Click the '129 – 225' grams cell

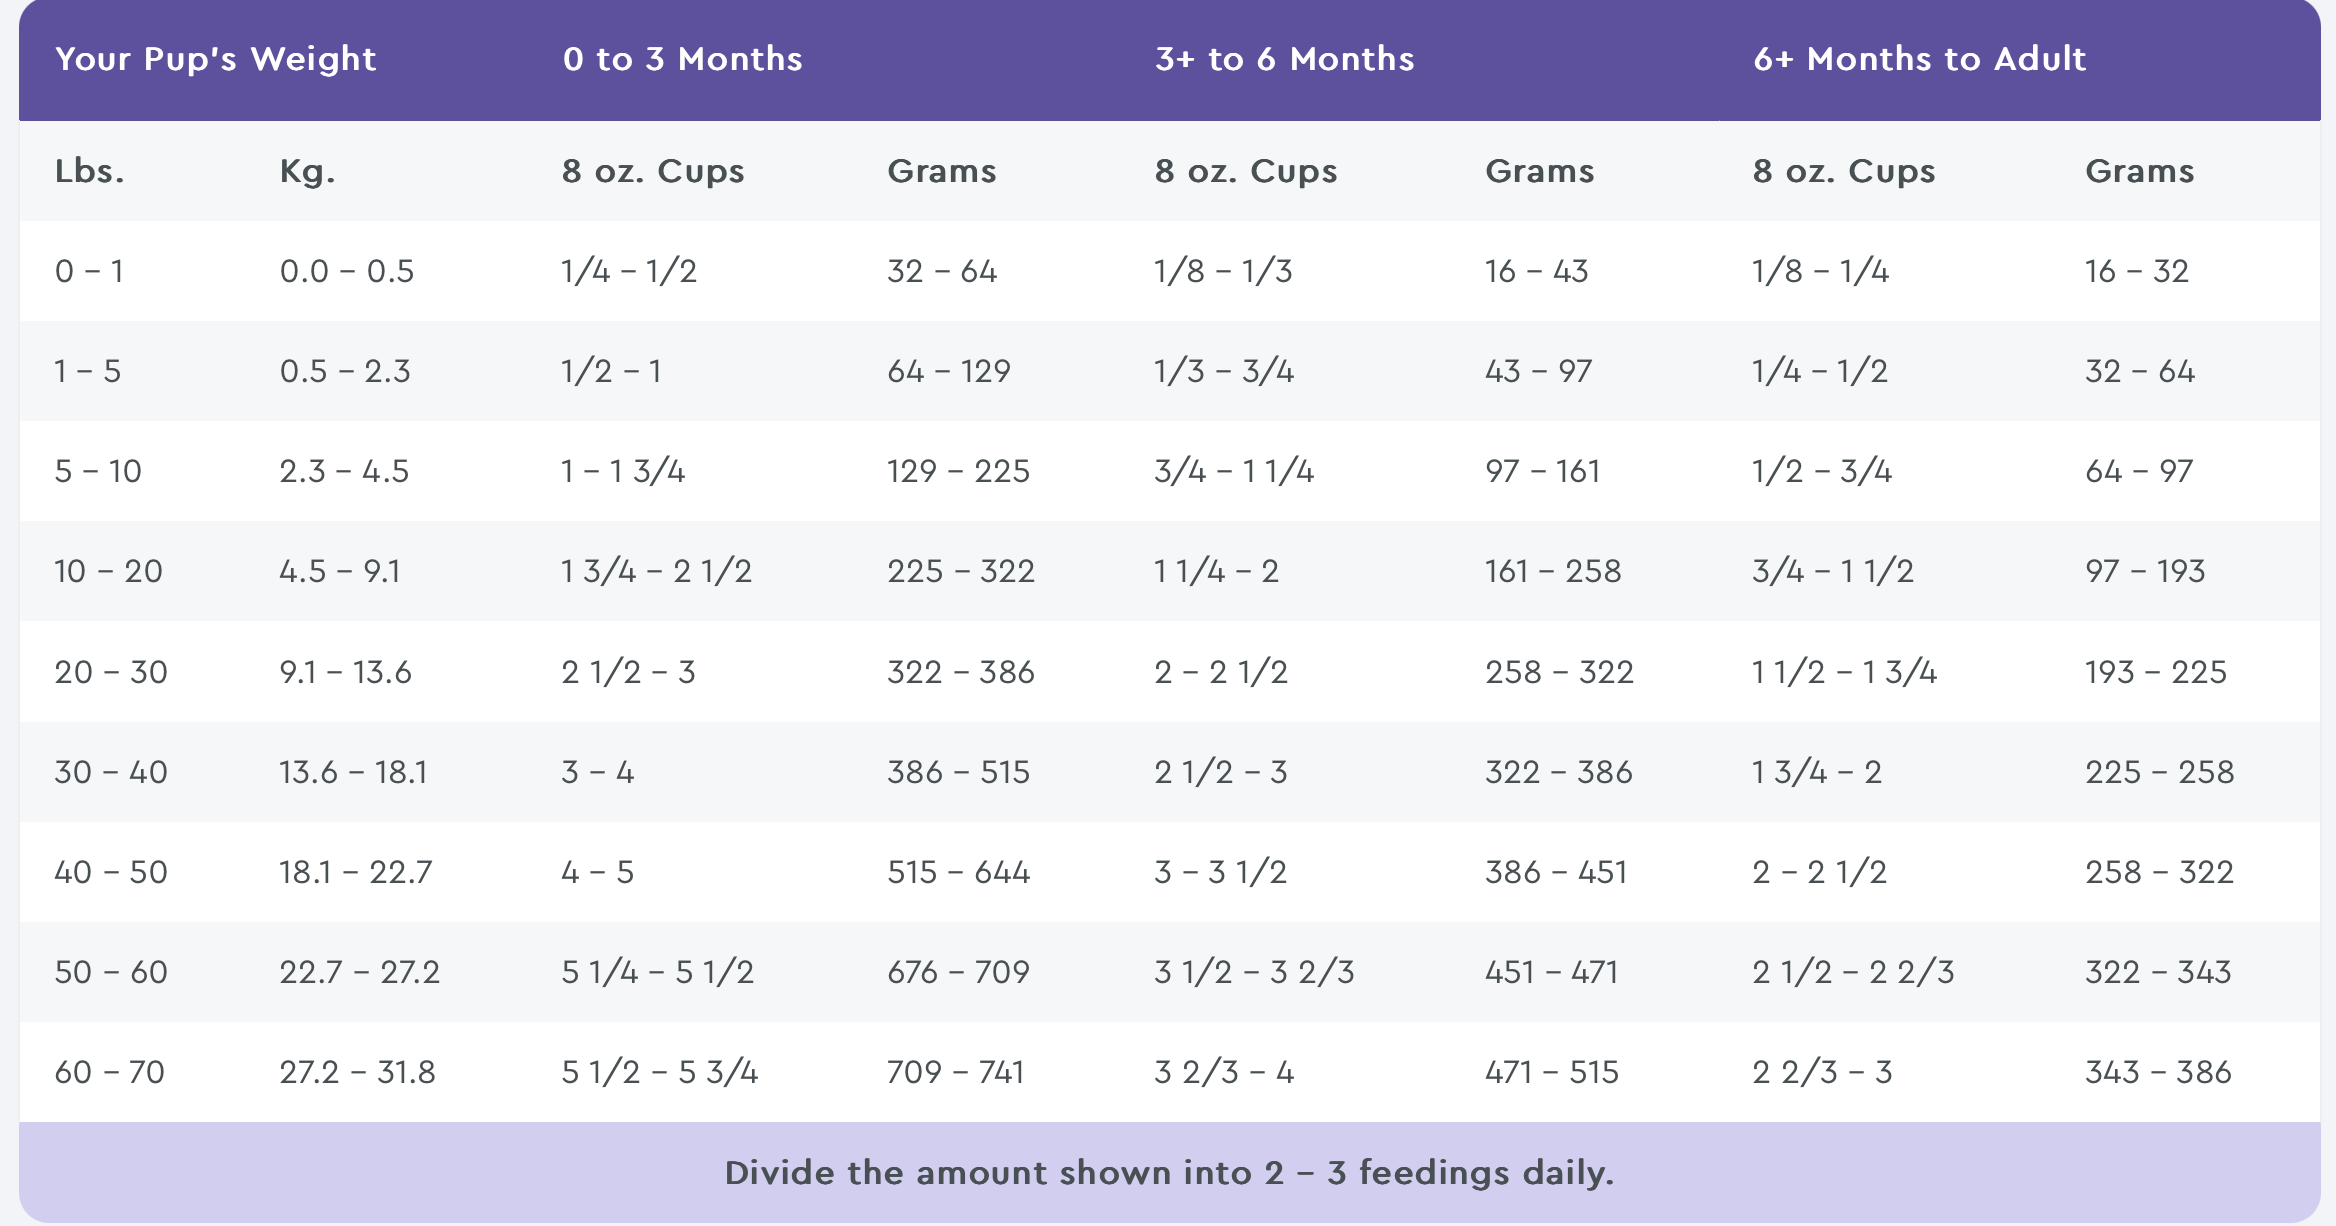pyautogui.click(x=958, y=471)
